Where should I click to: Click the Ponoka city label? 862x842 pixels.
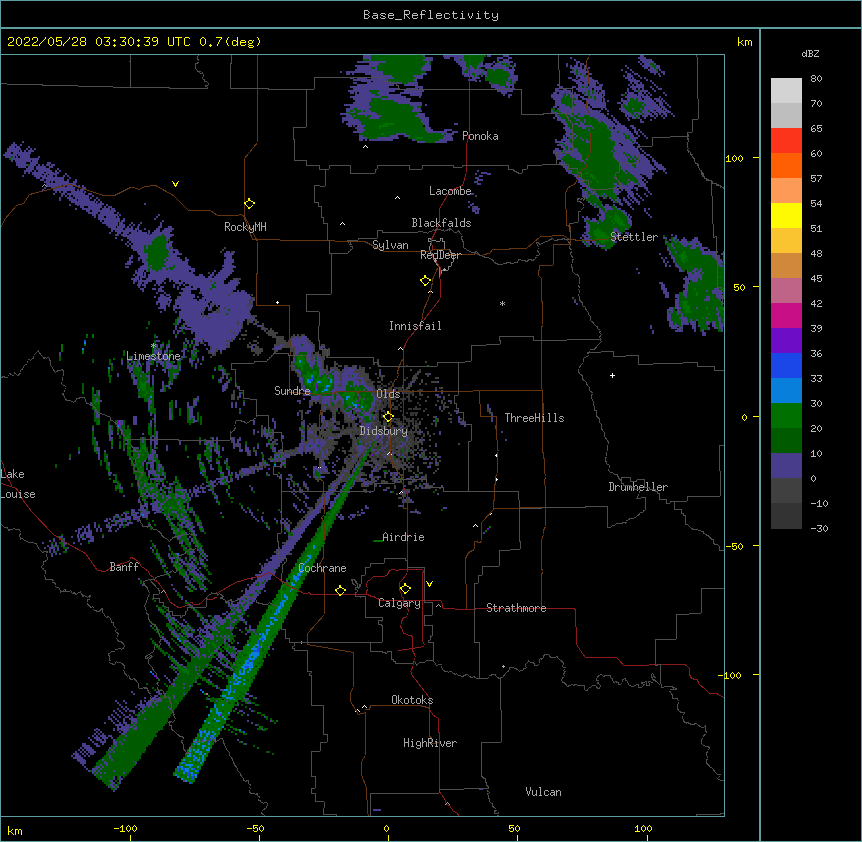tap(480, 136)
